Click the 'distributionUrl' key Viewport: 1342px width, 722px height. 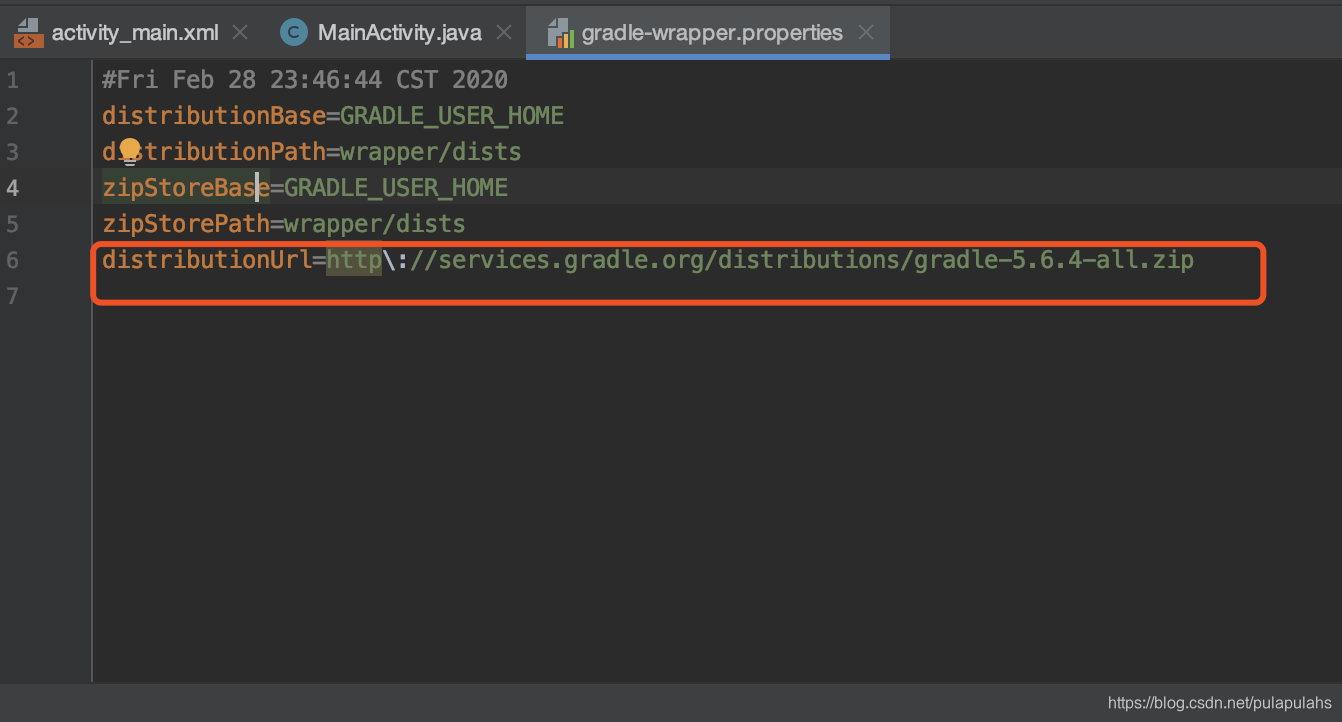[207, 260]
